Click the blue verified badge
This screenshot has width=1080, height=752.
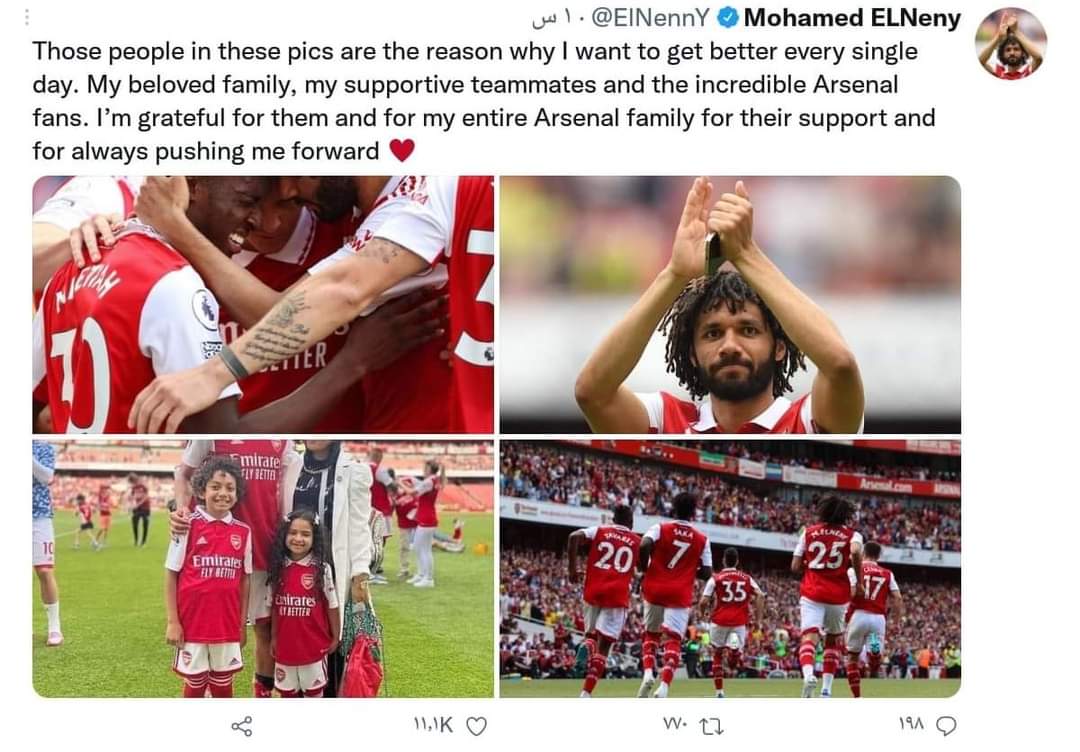[x=727, y=18]
